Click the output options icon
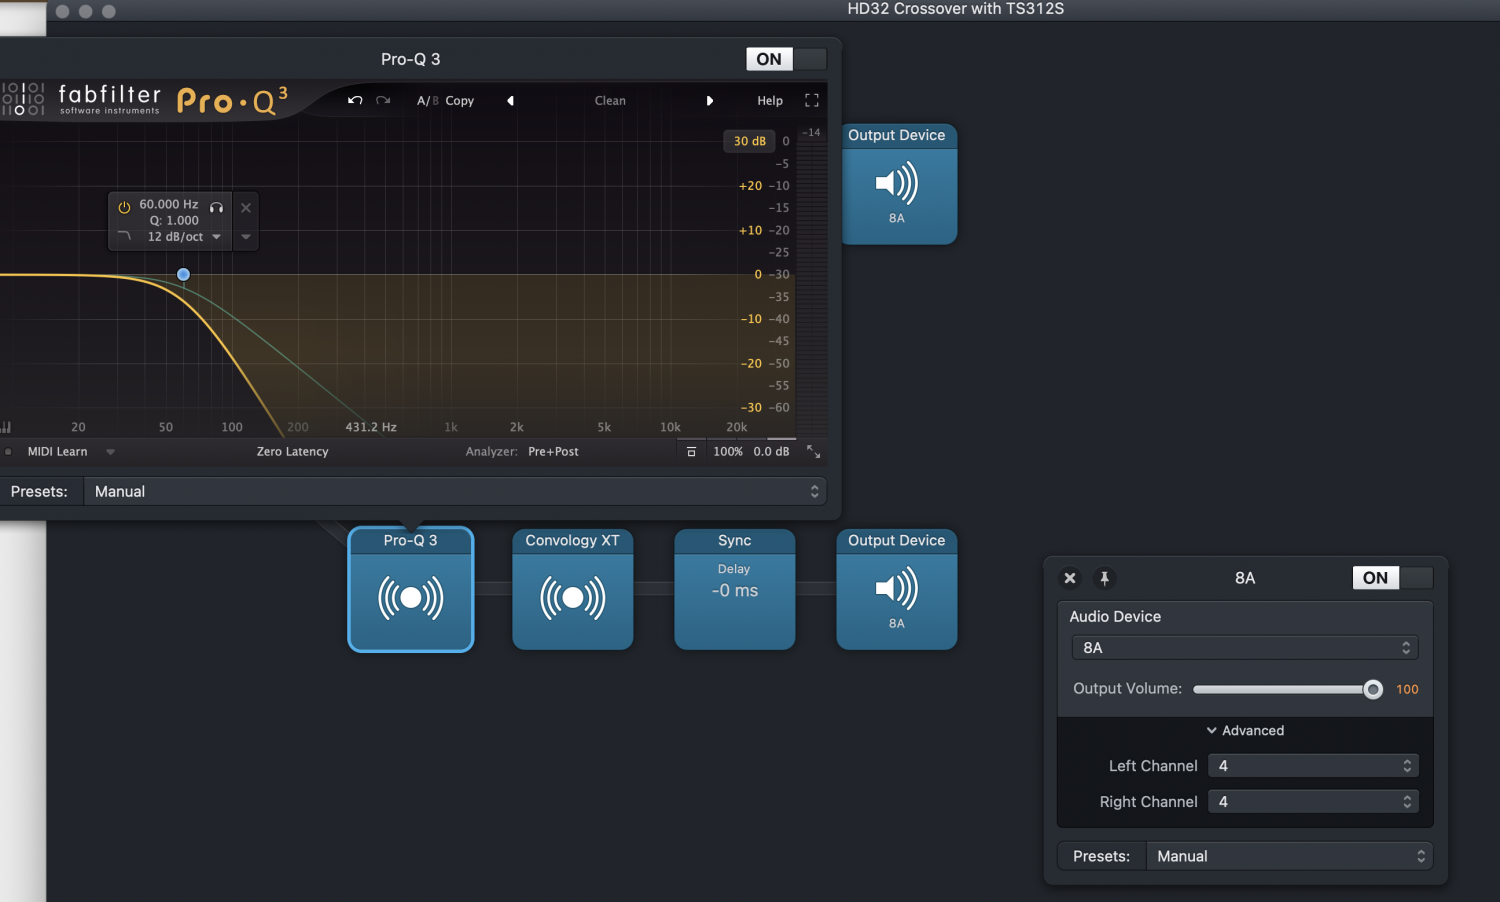This screenshot has height=902, width=1500. [x=691, y=452]
